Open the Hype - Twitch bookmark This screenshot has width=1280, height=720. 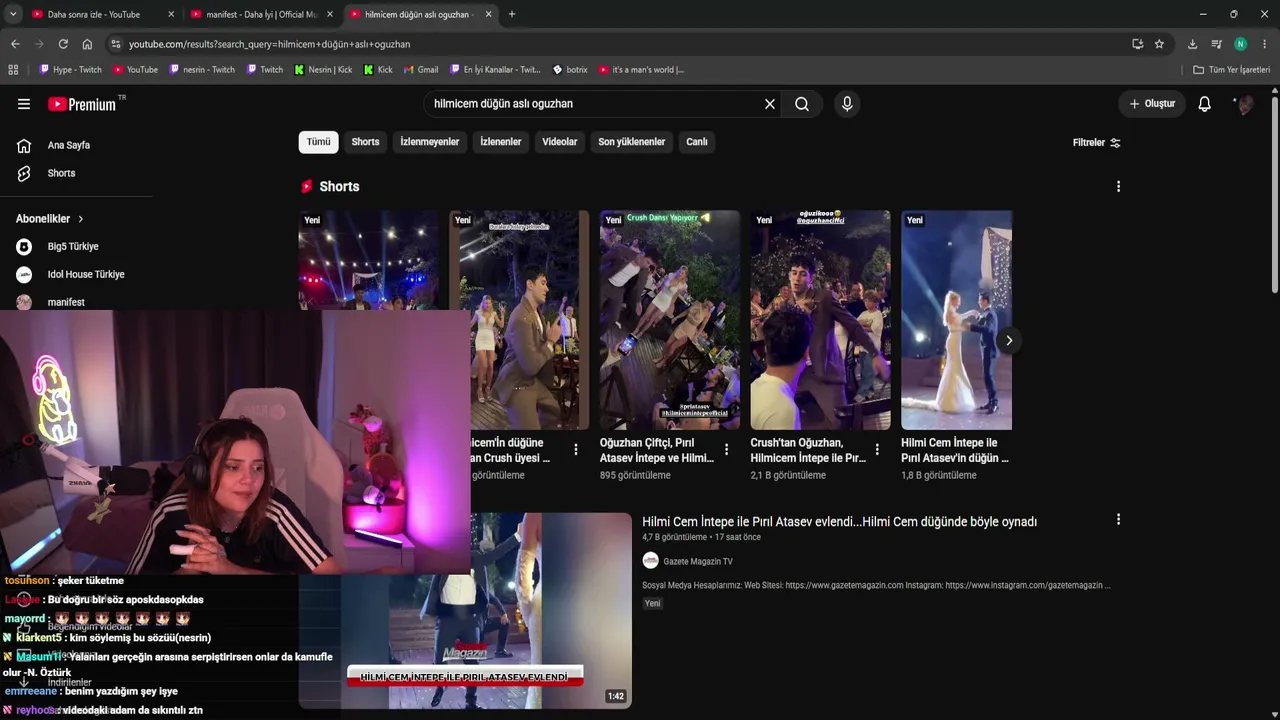click(x=70, y=70)
